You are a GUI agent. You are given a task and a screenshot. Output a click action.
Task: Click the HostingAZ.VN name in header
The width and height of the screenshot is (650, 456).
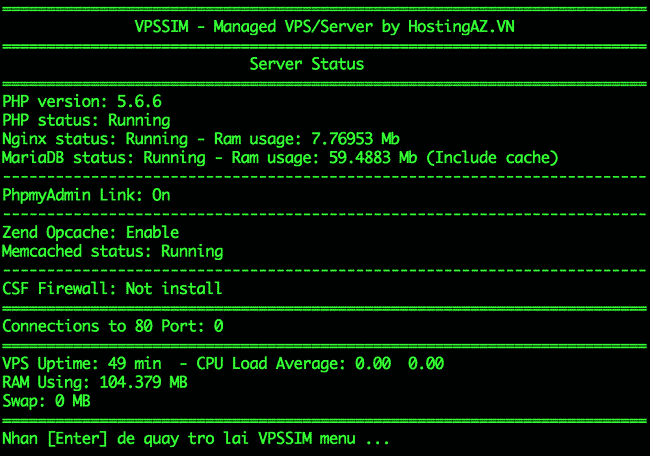click(x=461, y=27)
